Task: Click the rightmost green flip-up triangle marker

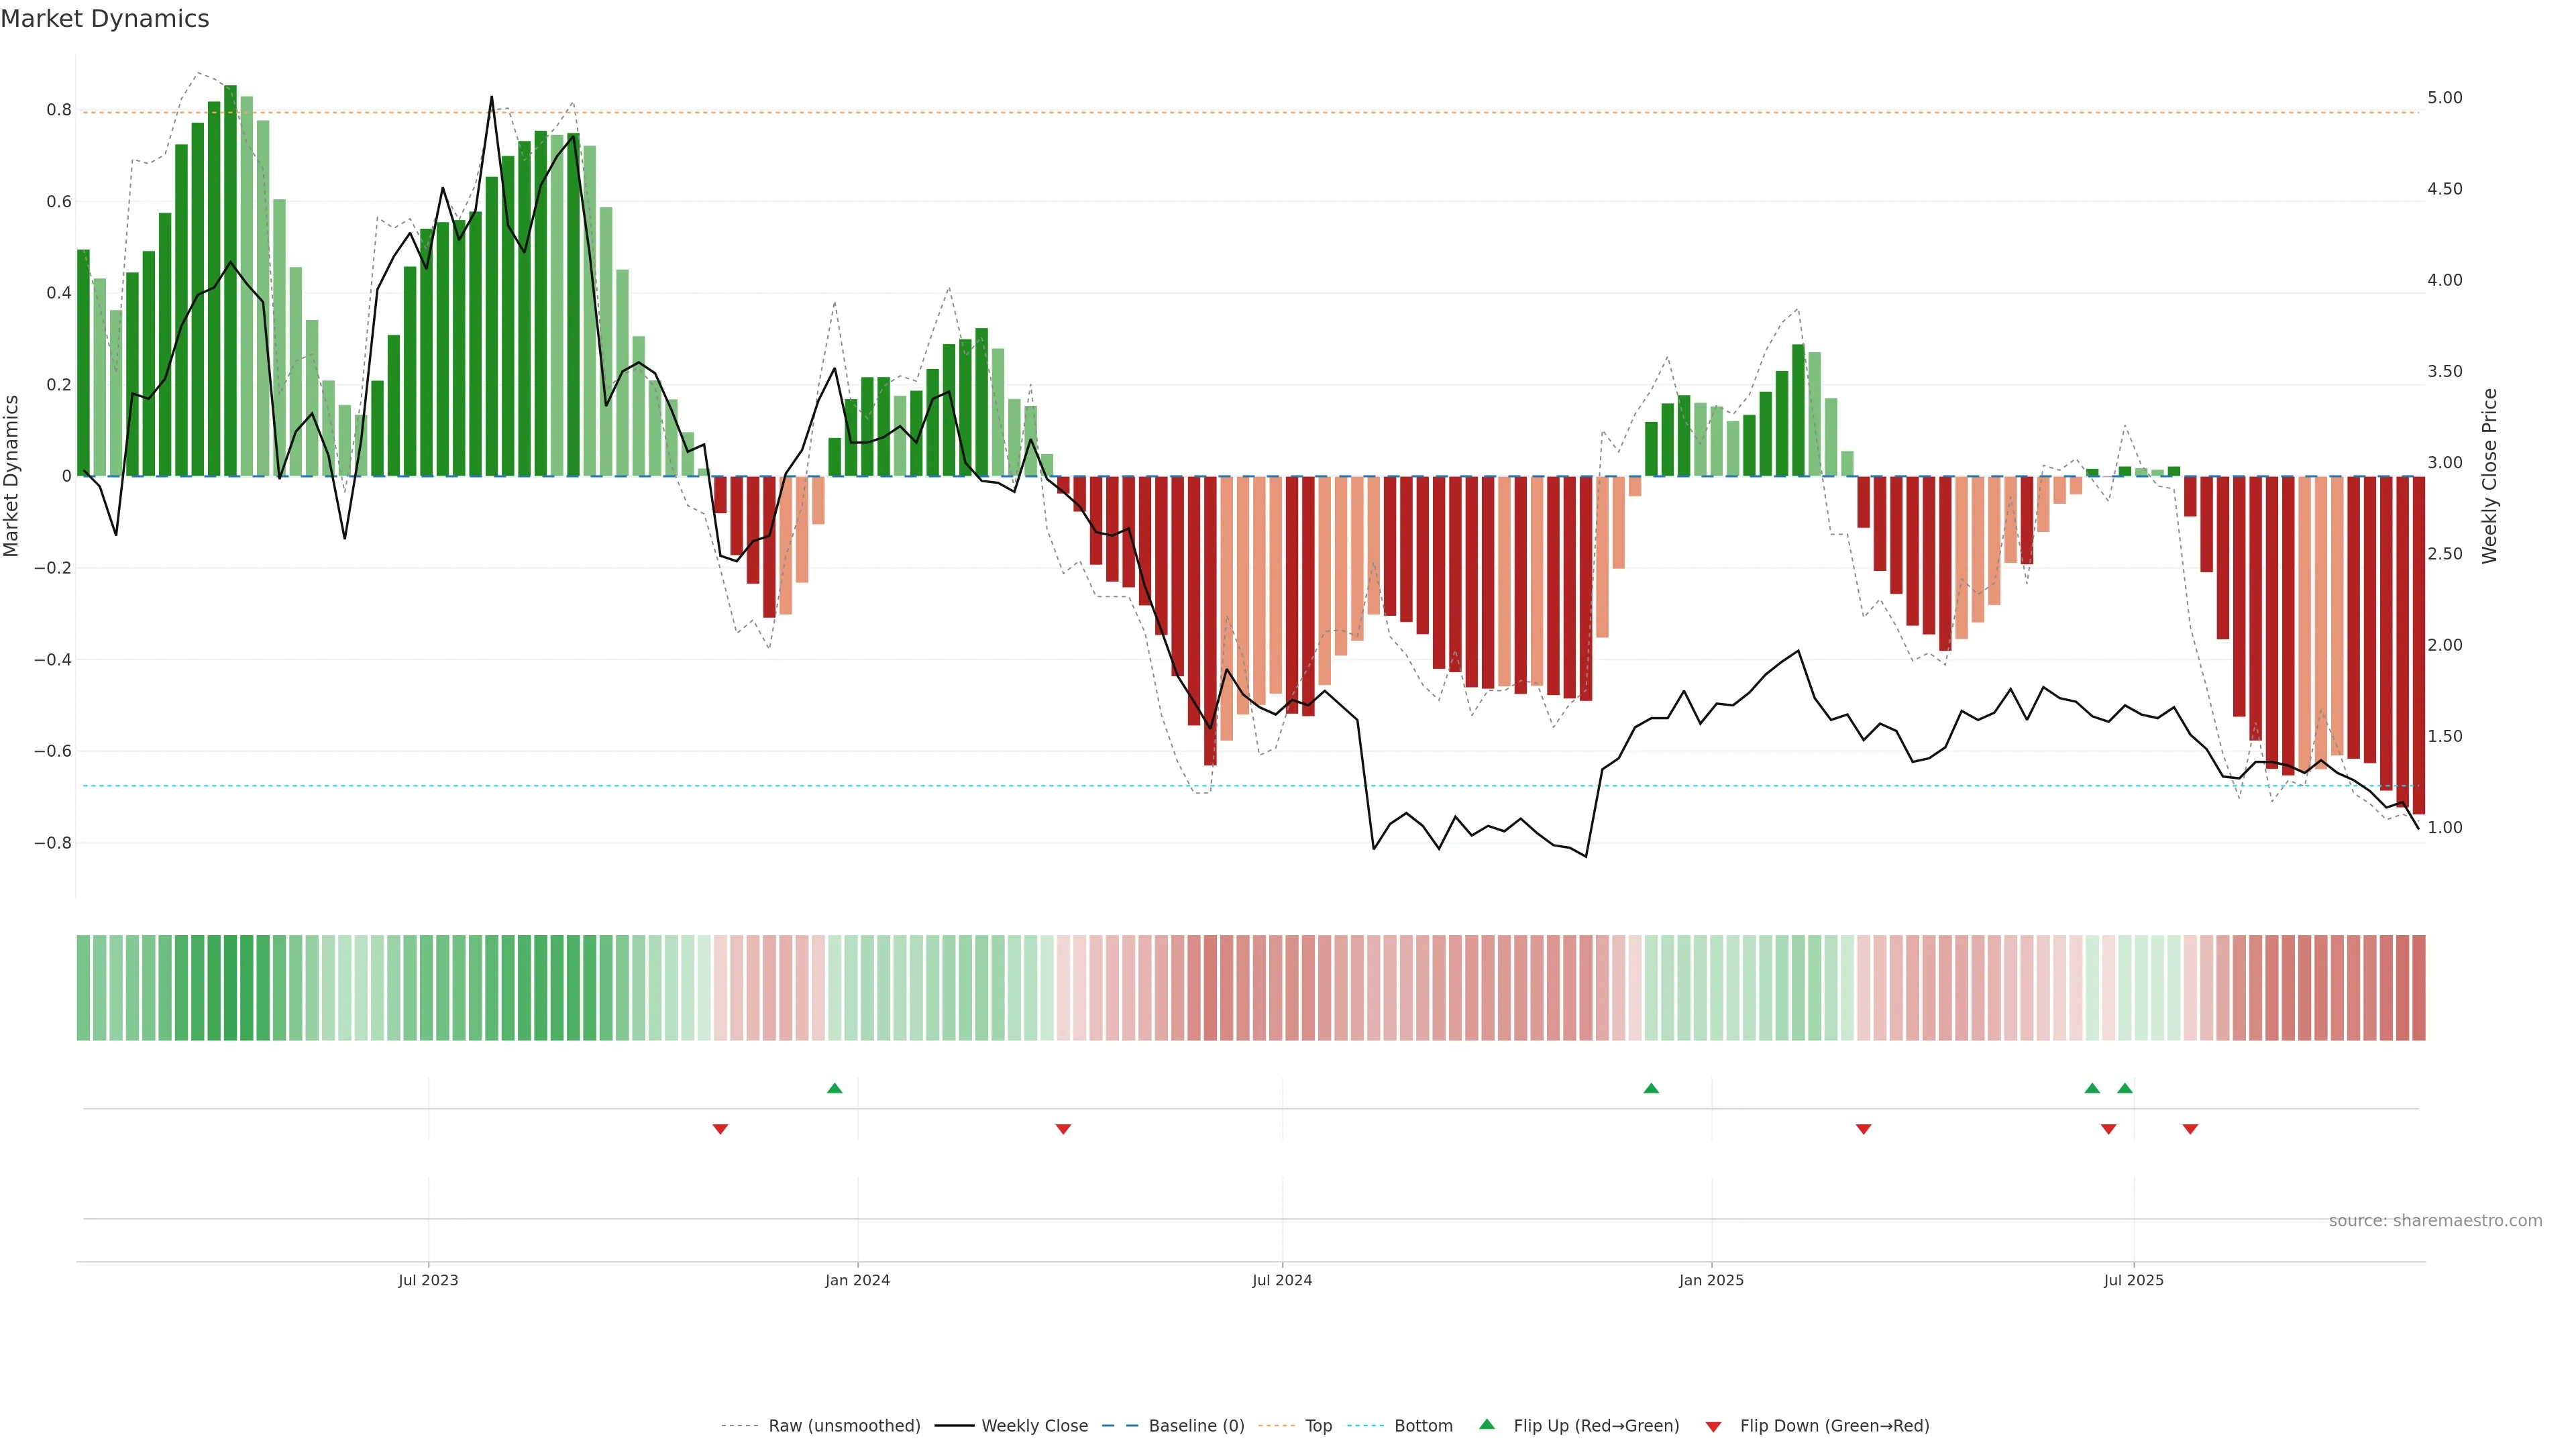Action: (x=2125, y=1088)
